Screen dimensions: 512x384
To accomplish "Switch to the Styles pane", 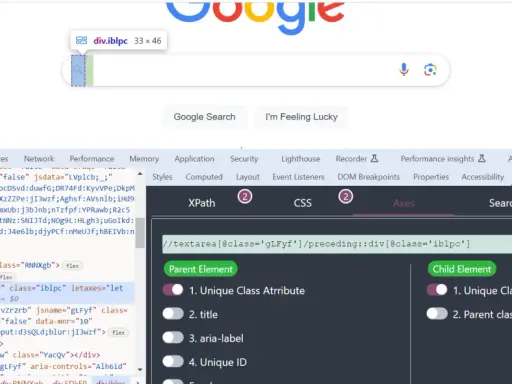I will (x=162, y=177).
